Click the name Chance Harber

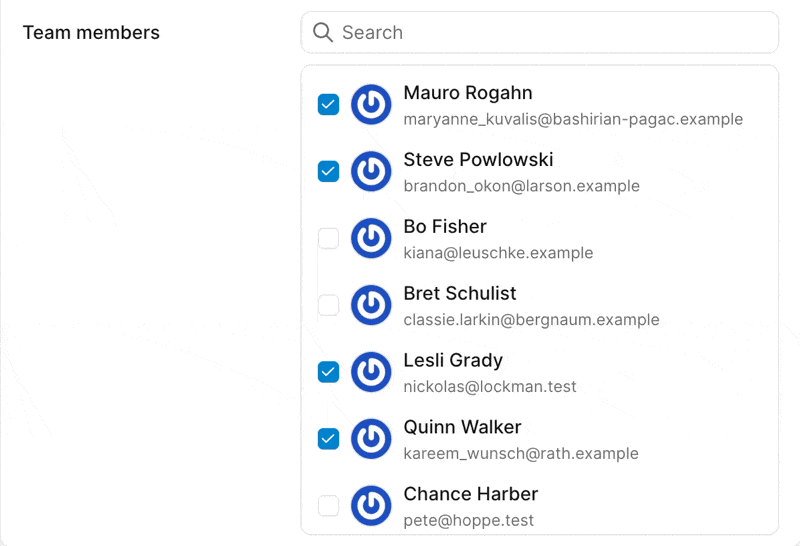[470, 494]
